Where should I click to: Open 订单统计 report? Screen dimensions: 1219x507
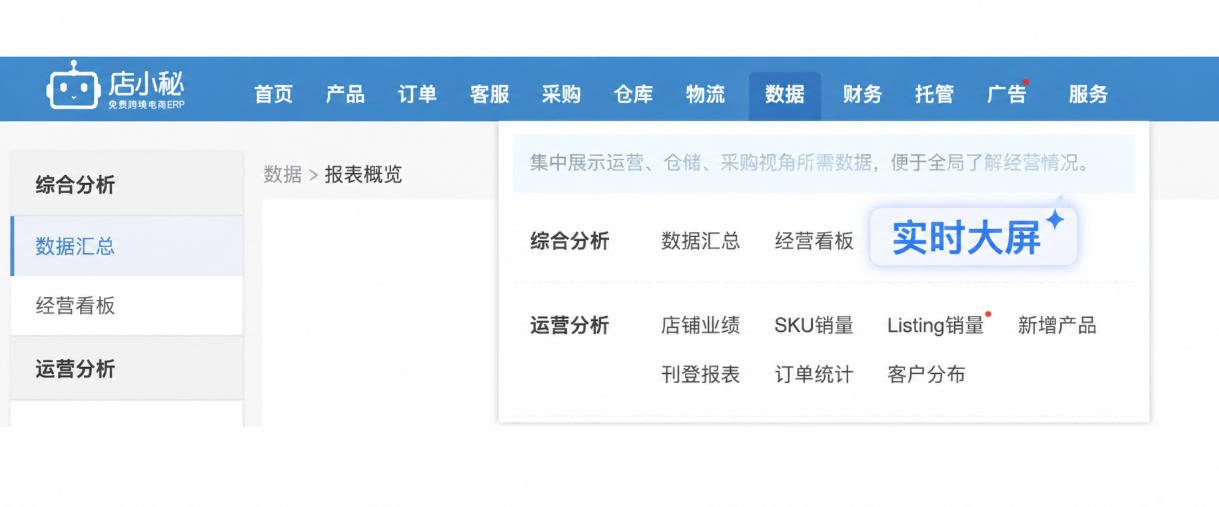click(814, 375)
